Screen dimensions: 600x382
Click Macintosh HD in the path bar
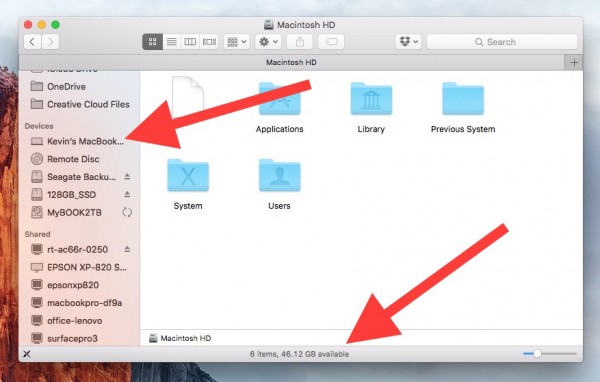180,338
